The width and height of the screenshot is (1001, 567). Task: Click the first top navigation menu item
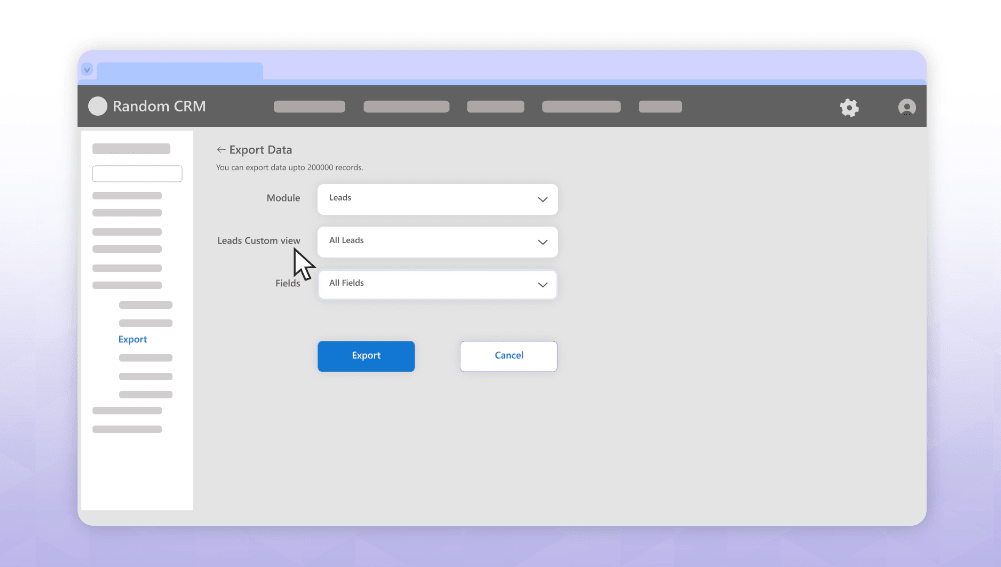click(309, 107)
